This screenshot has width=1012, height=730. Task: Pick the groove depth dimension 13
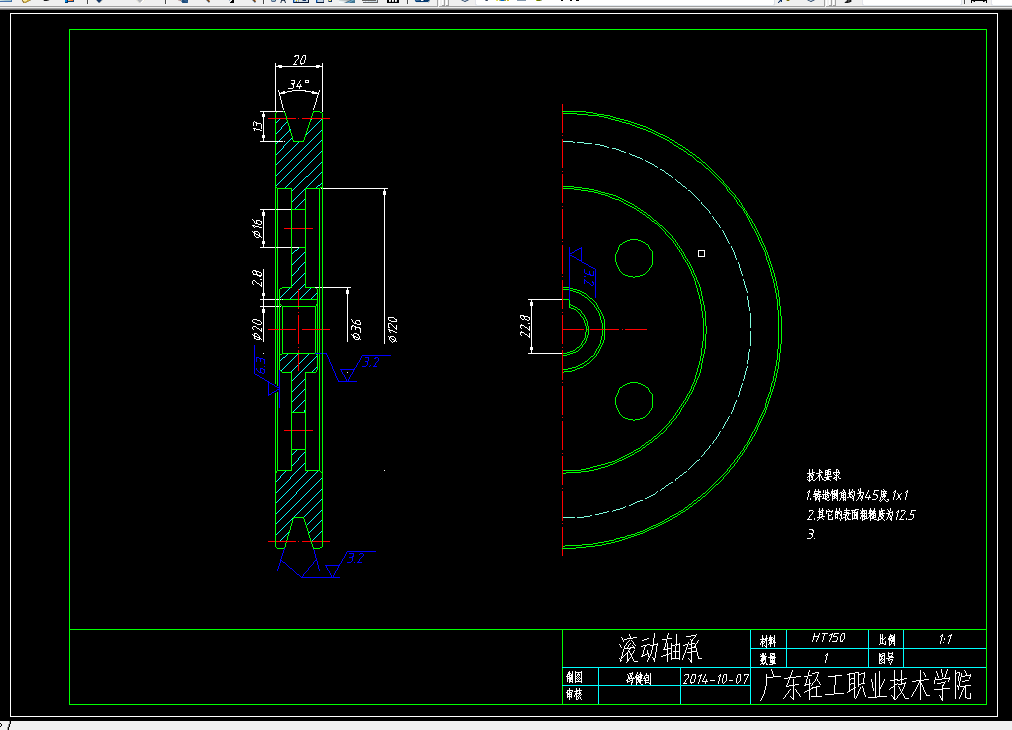point(258,127)
